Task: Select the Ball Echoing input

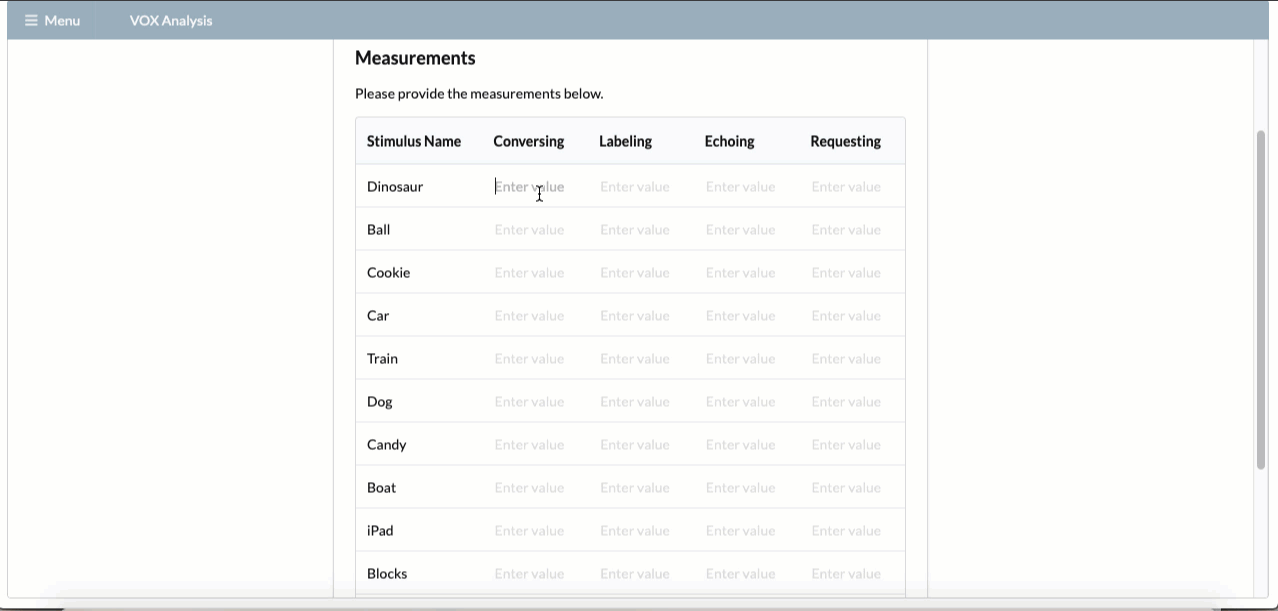Action: (747, 229)
